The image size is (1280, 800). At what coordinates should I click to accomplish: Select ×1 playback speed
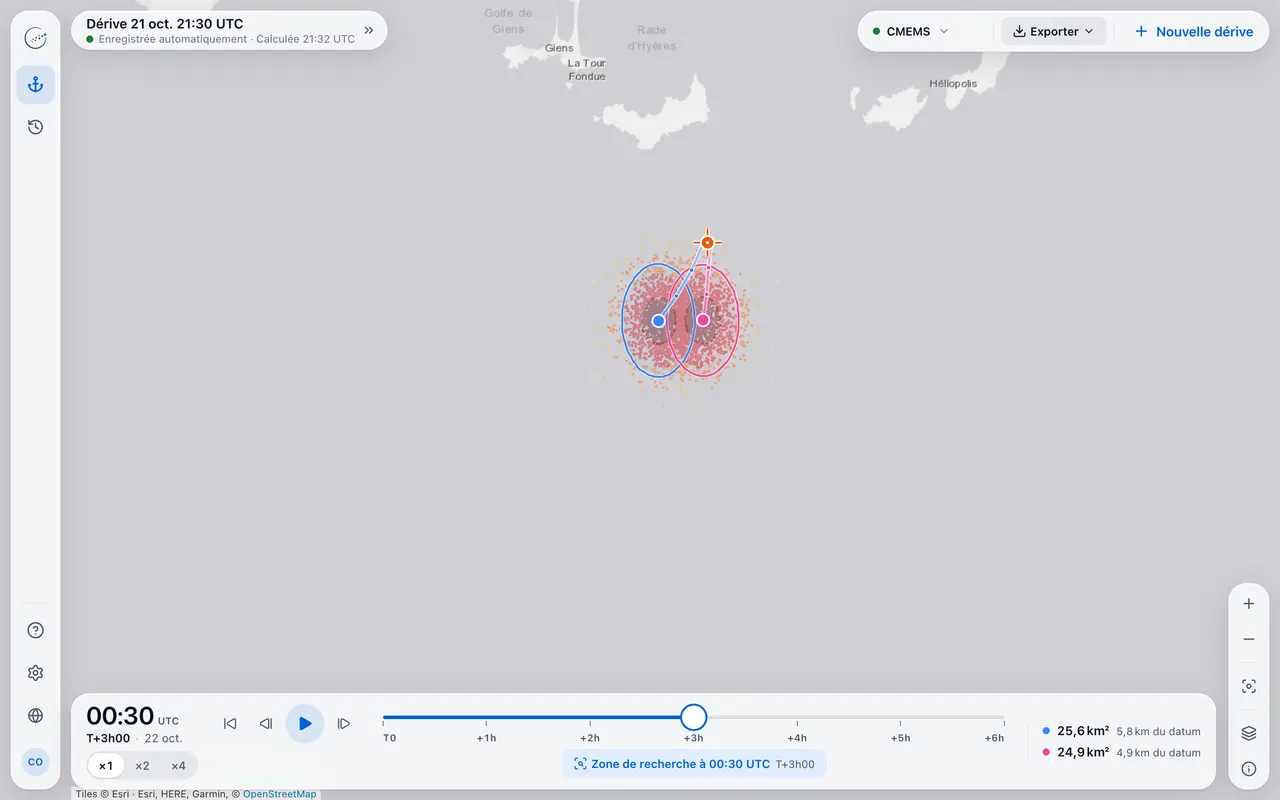pos(106,766)
